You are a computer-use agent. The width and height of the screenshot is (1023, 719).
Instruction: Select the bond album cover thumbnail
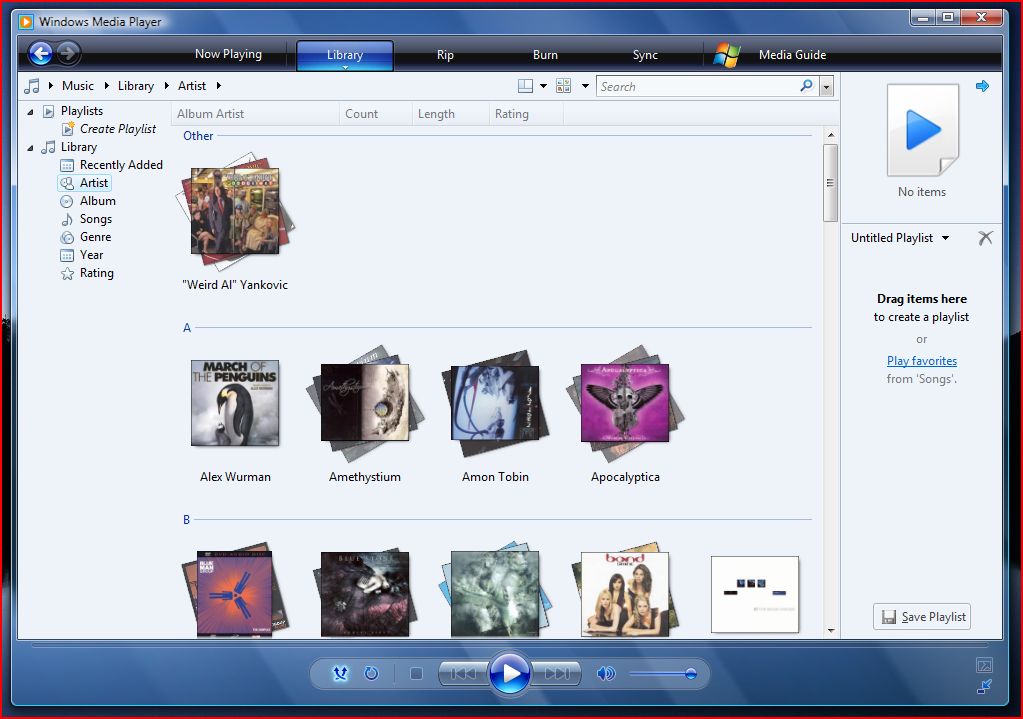[x=625, y=594]
